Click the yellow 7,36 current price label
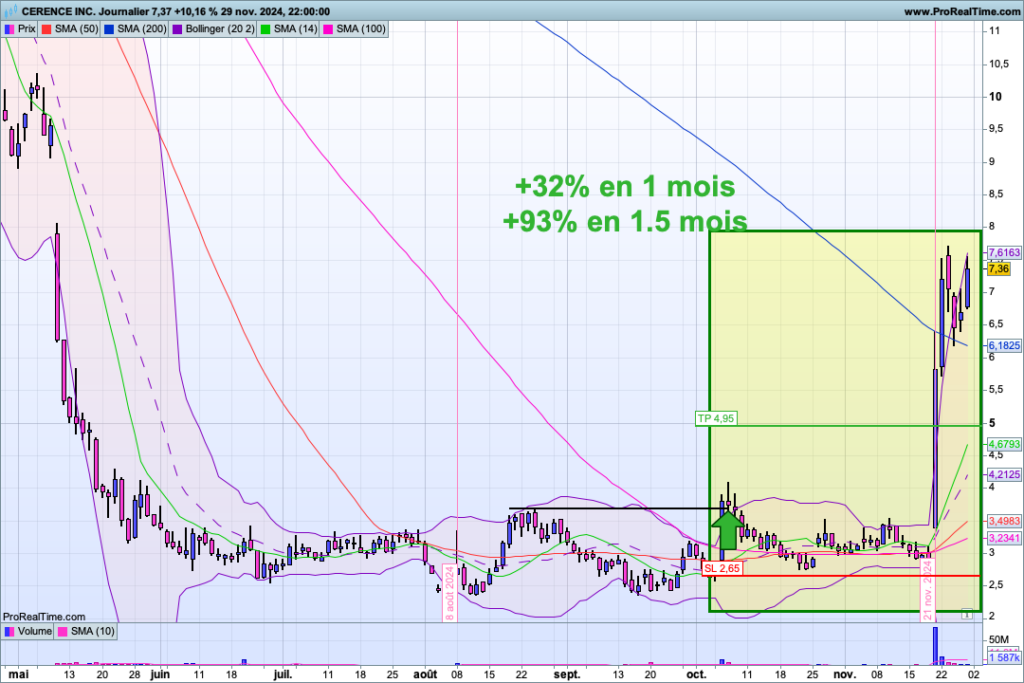The image size is (1024, 683). 999,268
